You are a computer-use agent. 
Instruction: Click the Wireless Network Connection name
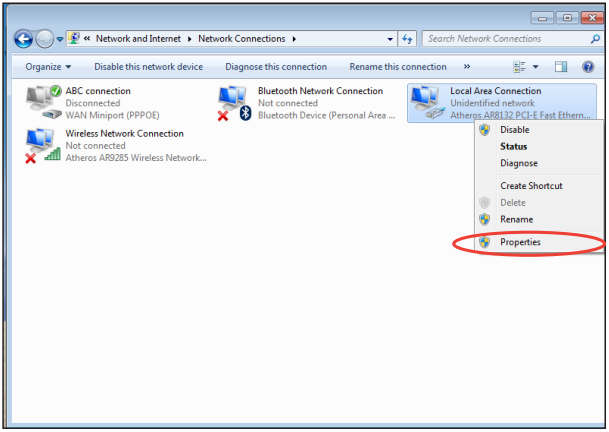(124, 134)
